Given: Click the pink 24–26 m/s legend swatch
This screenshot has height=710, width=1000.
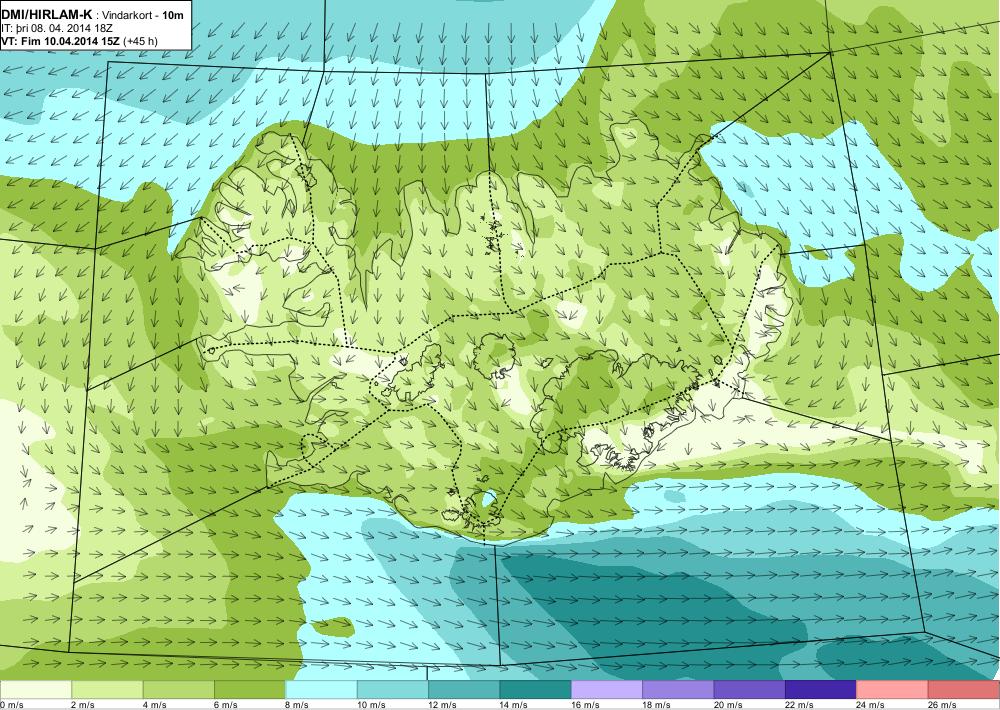Looking at the screenshot, I should point(893,690).
